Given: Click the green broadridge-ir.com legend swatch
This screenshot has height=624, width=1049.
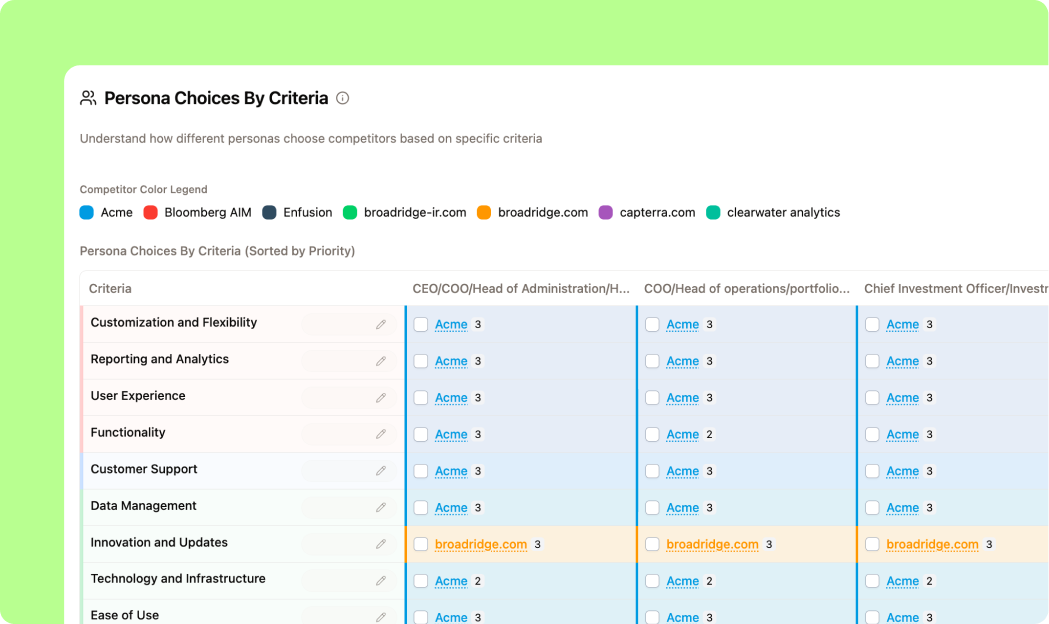Looking at the screenshot, I should (350, 213).
